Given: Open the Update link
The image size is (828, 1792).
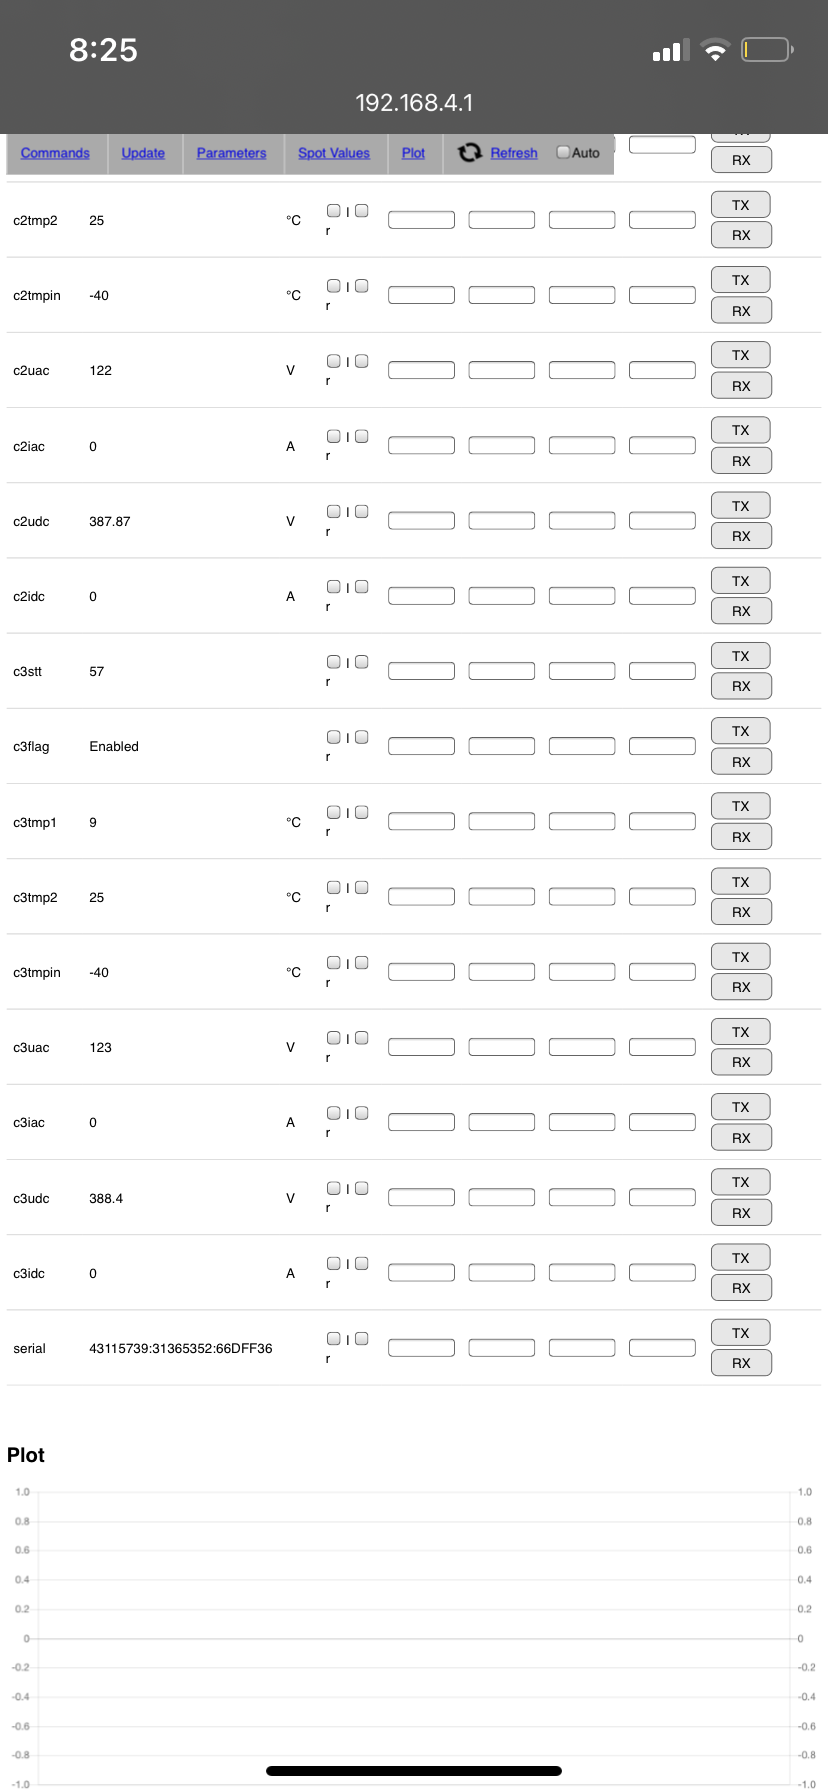Looking at the screenshot, I should coord(143,153).
